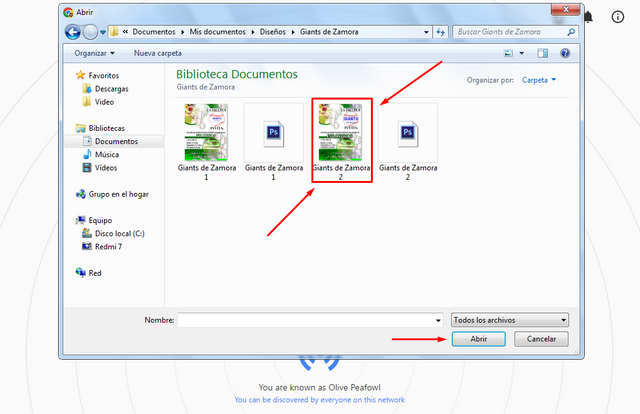Select the highlighted Giants de Zamora 2 image

coord(341,140)
